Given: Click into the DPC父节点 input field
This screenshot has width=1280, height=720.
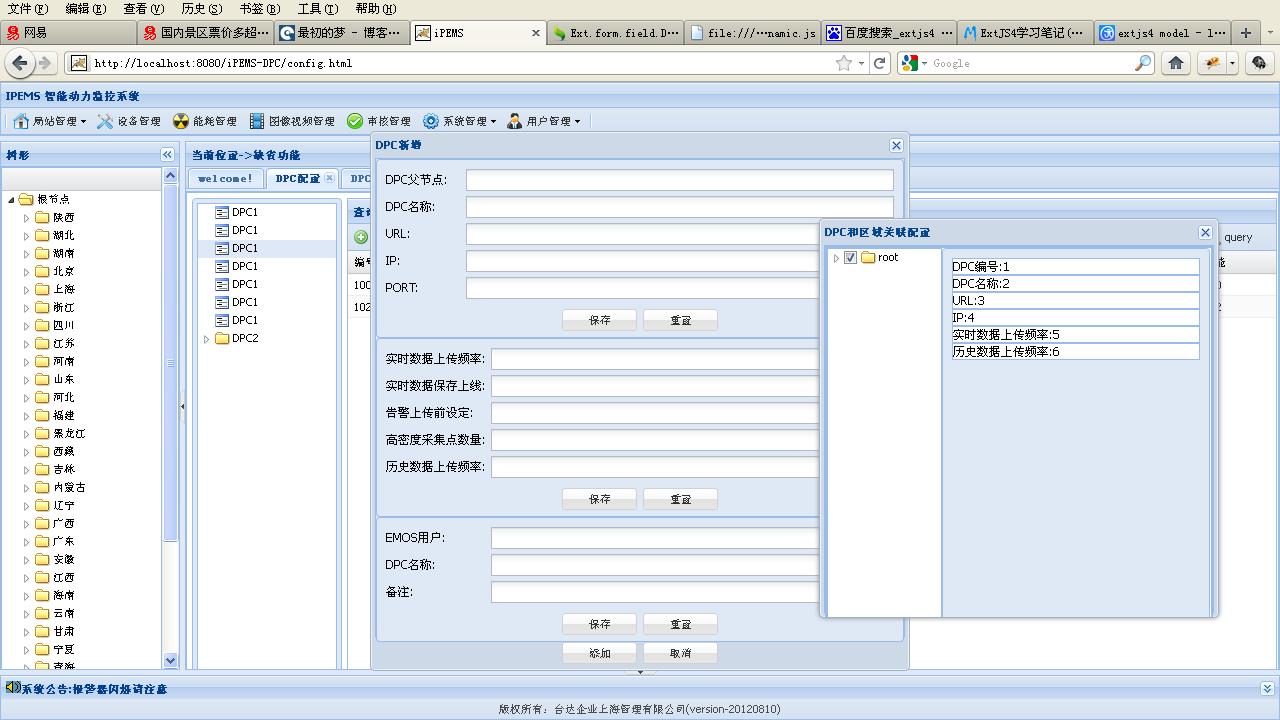Looking at the screenshot, I should click(x=680, y=180).
